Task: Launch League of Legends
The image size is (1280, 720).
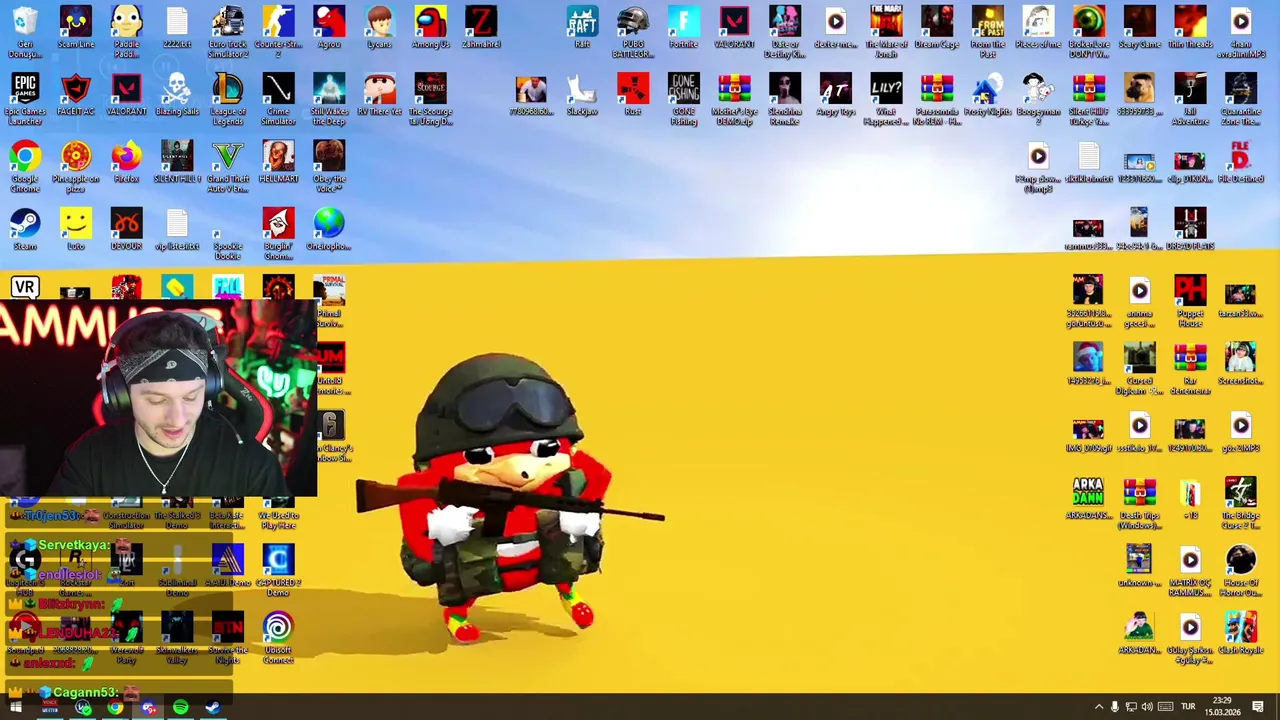Action: (228, 99)
